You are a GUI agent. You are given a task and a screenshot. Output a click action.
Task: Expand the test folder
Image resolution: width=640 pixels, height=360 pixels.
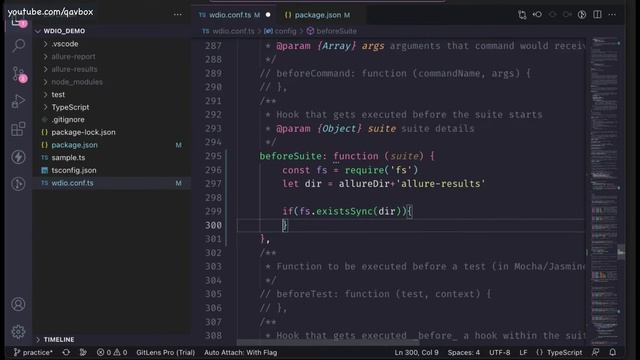(58, 94)
